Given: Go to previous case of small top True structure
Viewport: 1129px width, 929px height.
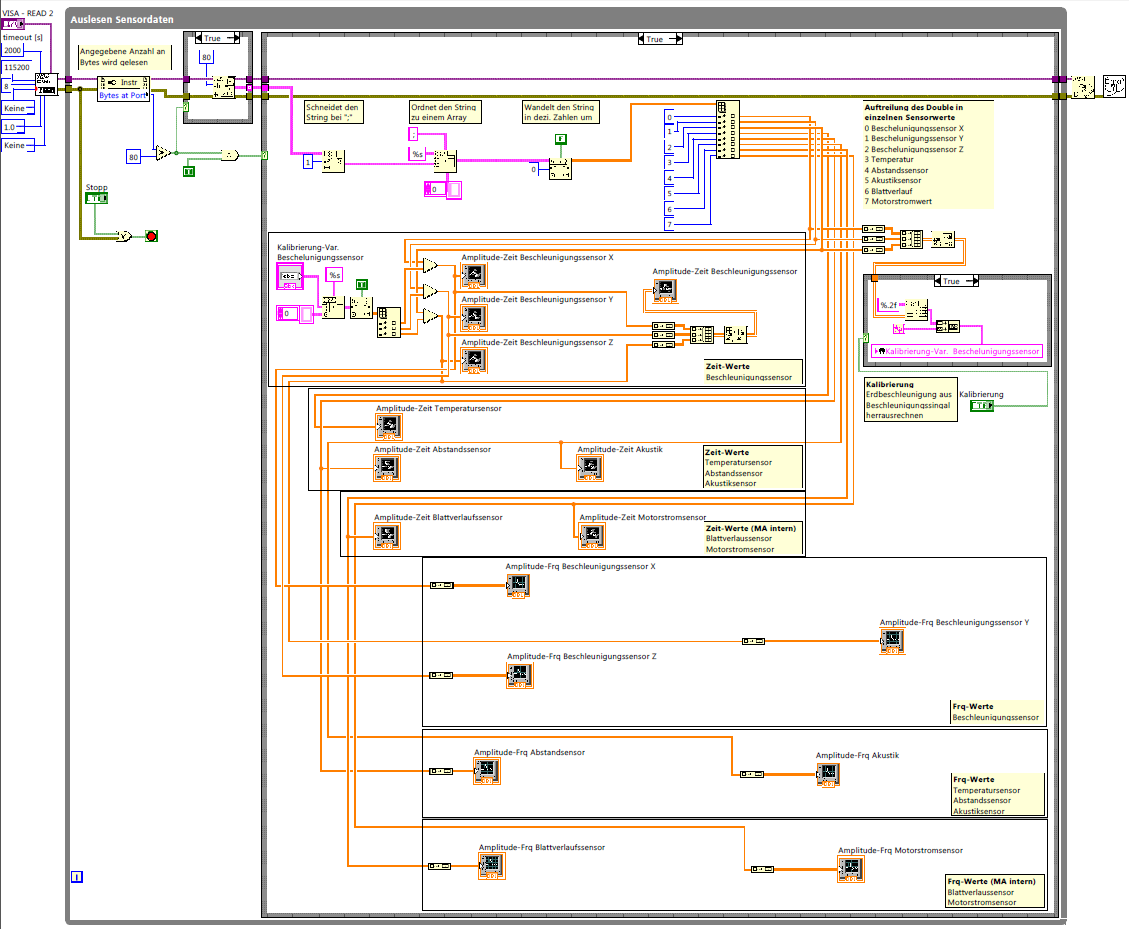Looking at the screenshot, I should 199,38.
